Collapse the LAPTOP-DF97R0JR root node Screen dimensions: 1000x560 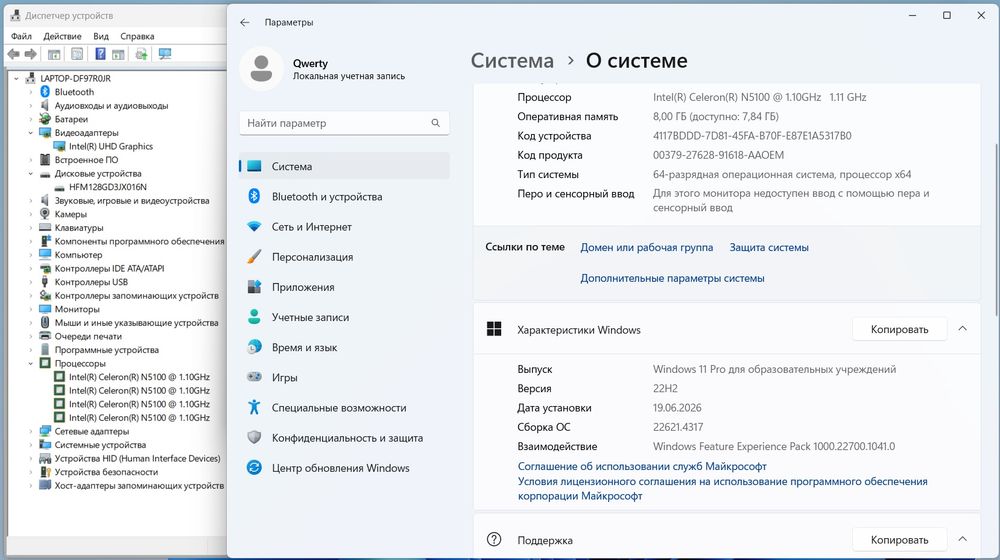[x=17, y=78]
